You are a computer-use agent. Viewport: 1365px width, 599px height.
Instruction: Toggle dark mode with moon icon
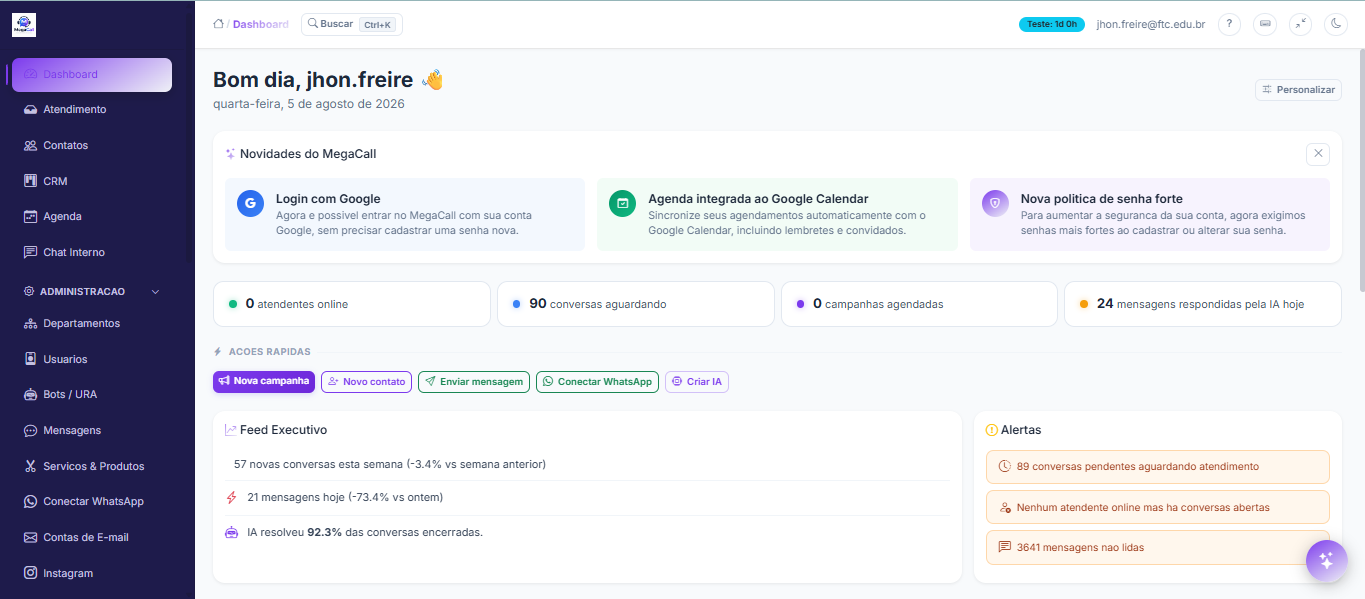(x=1336, y=24)
